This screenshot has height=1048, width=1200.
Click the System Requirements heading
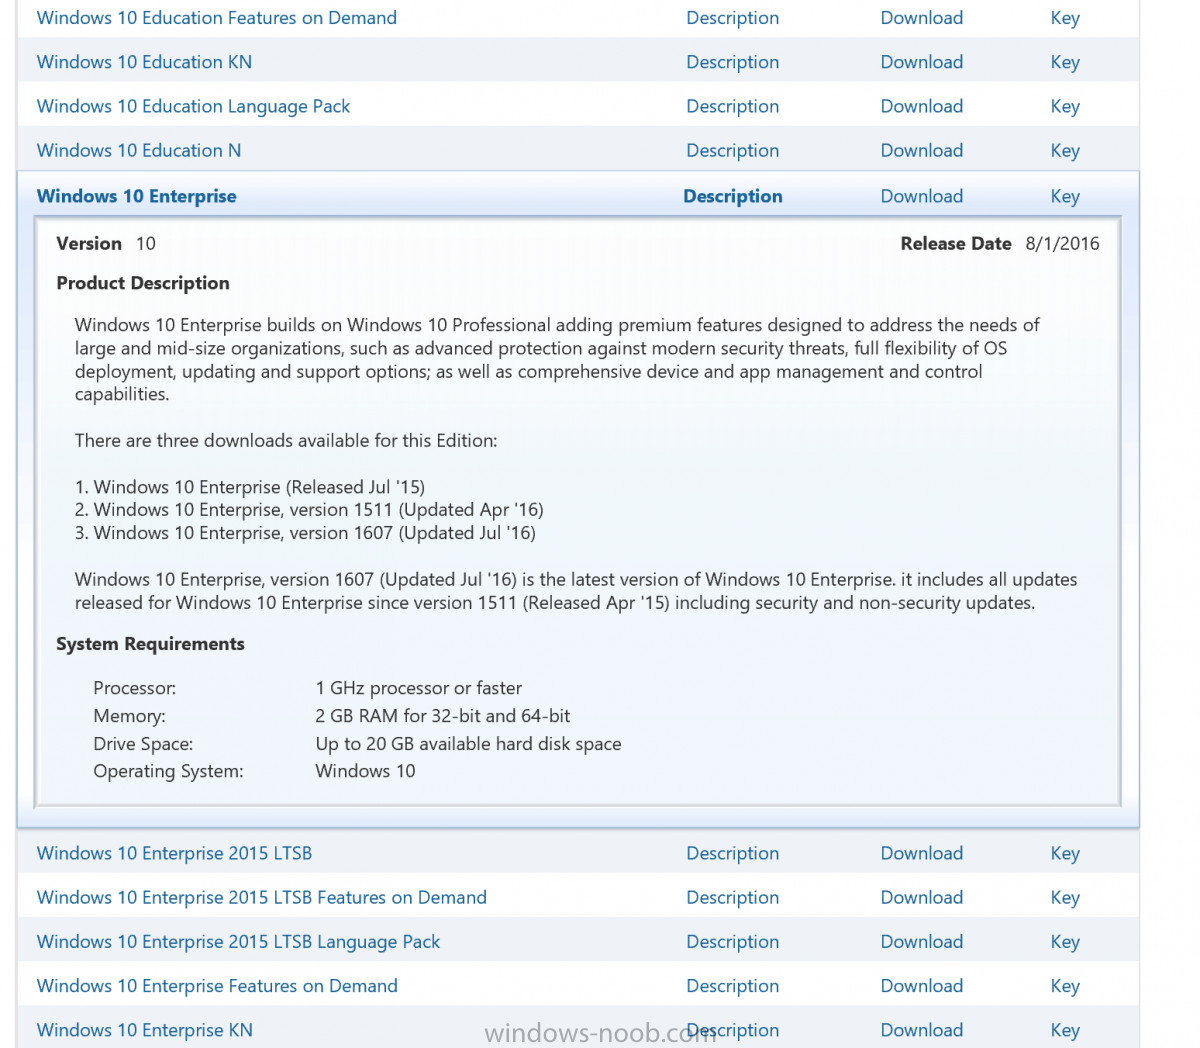pyautogui.click(x=150, y=644)
